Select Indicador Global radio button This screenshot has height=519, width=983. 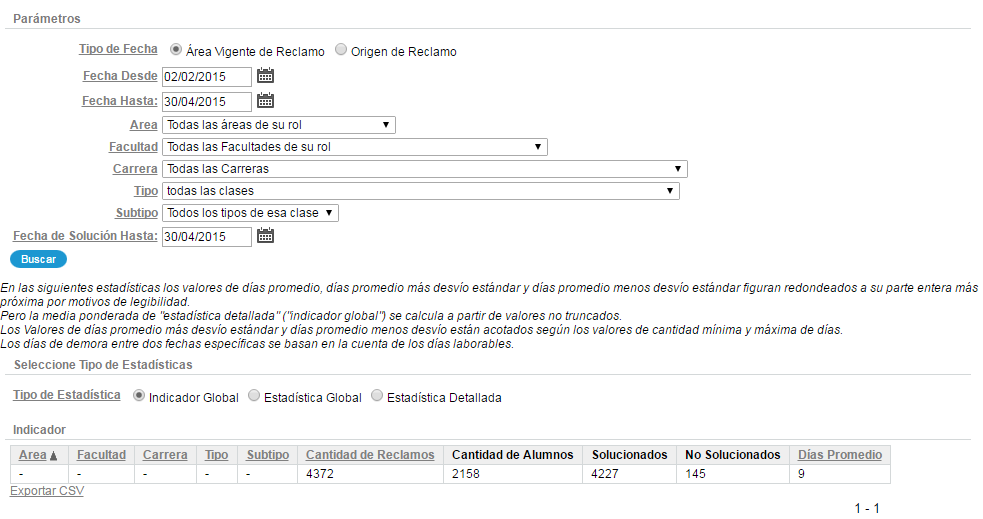click(139, 396)
